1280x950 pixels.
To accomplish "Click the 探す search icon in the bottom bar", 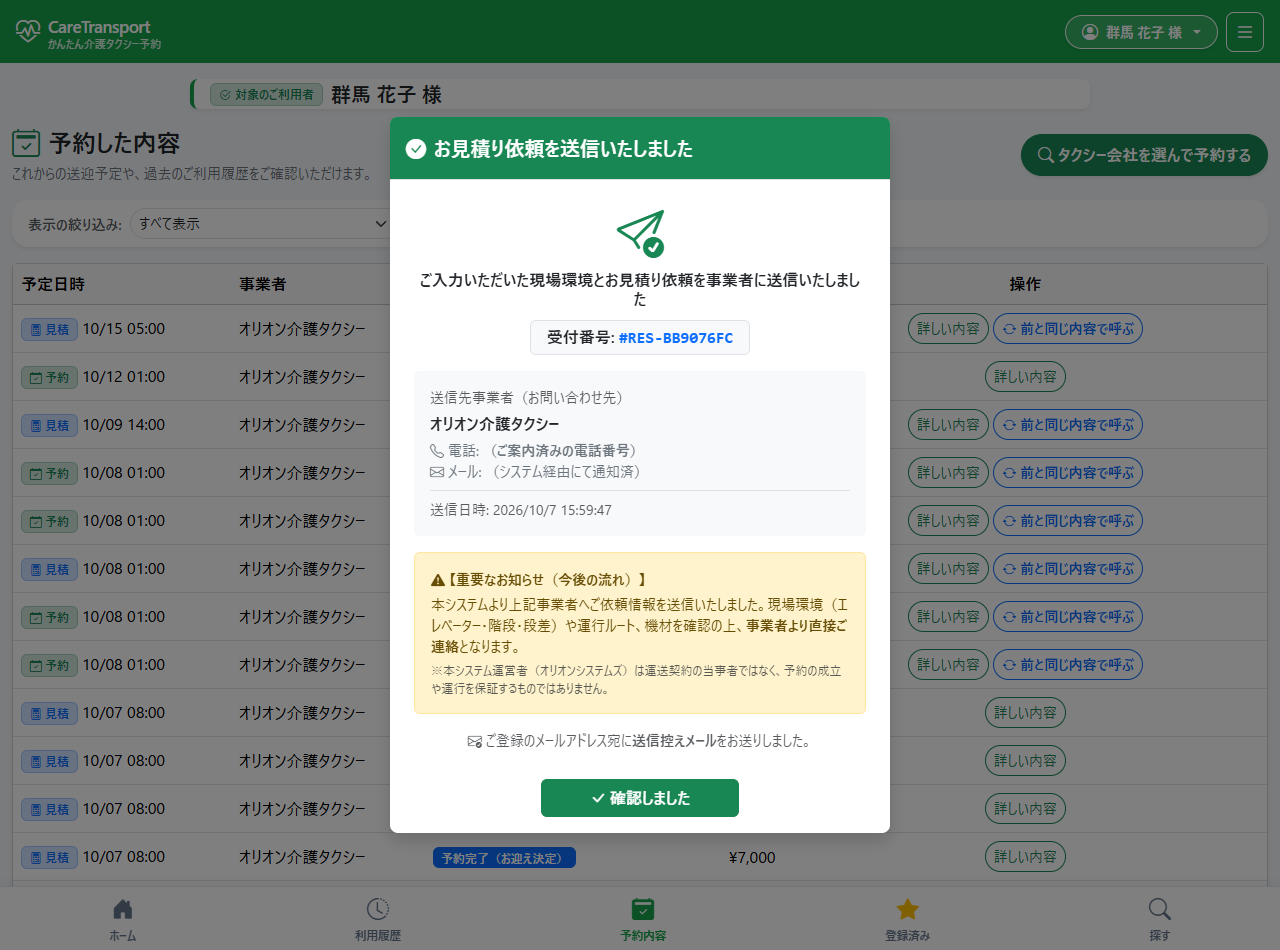I will coord(1159,909).
